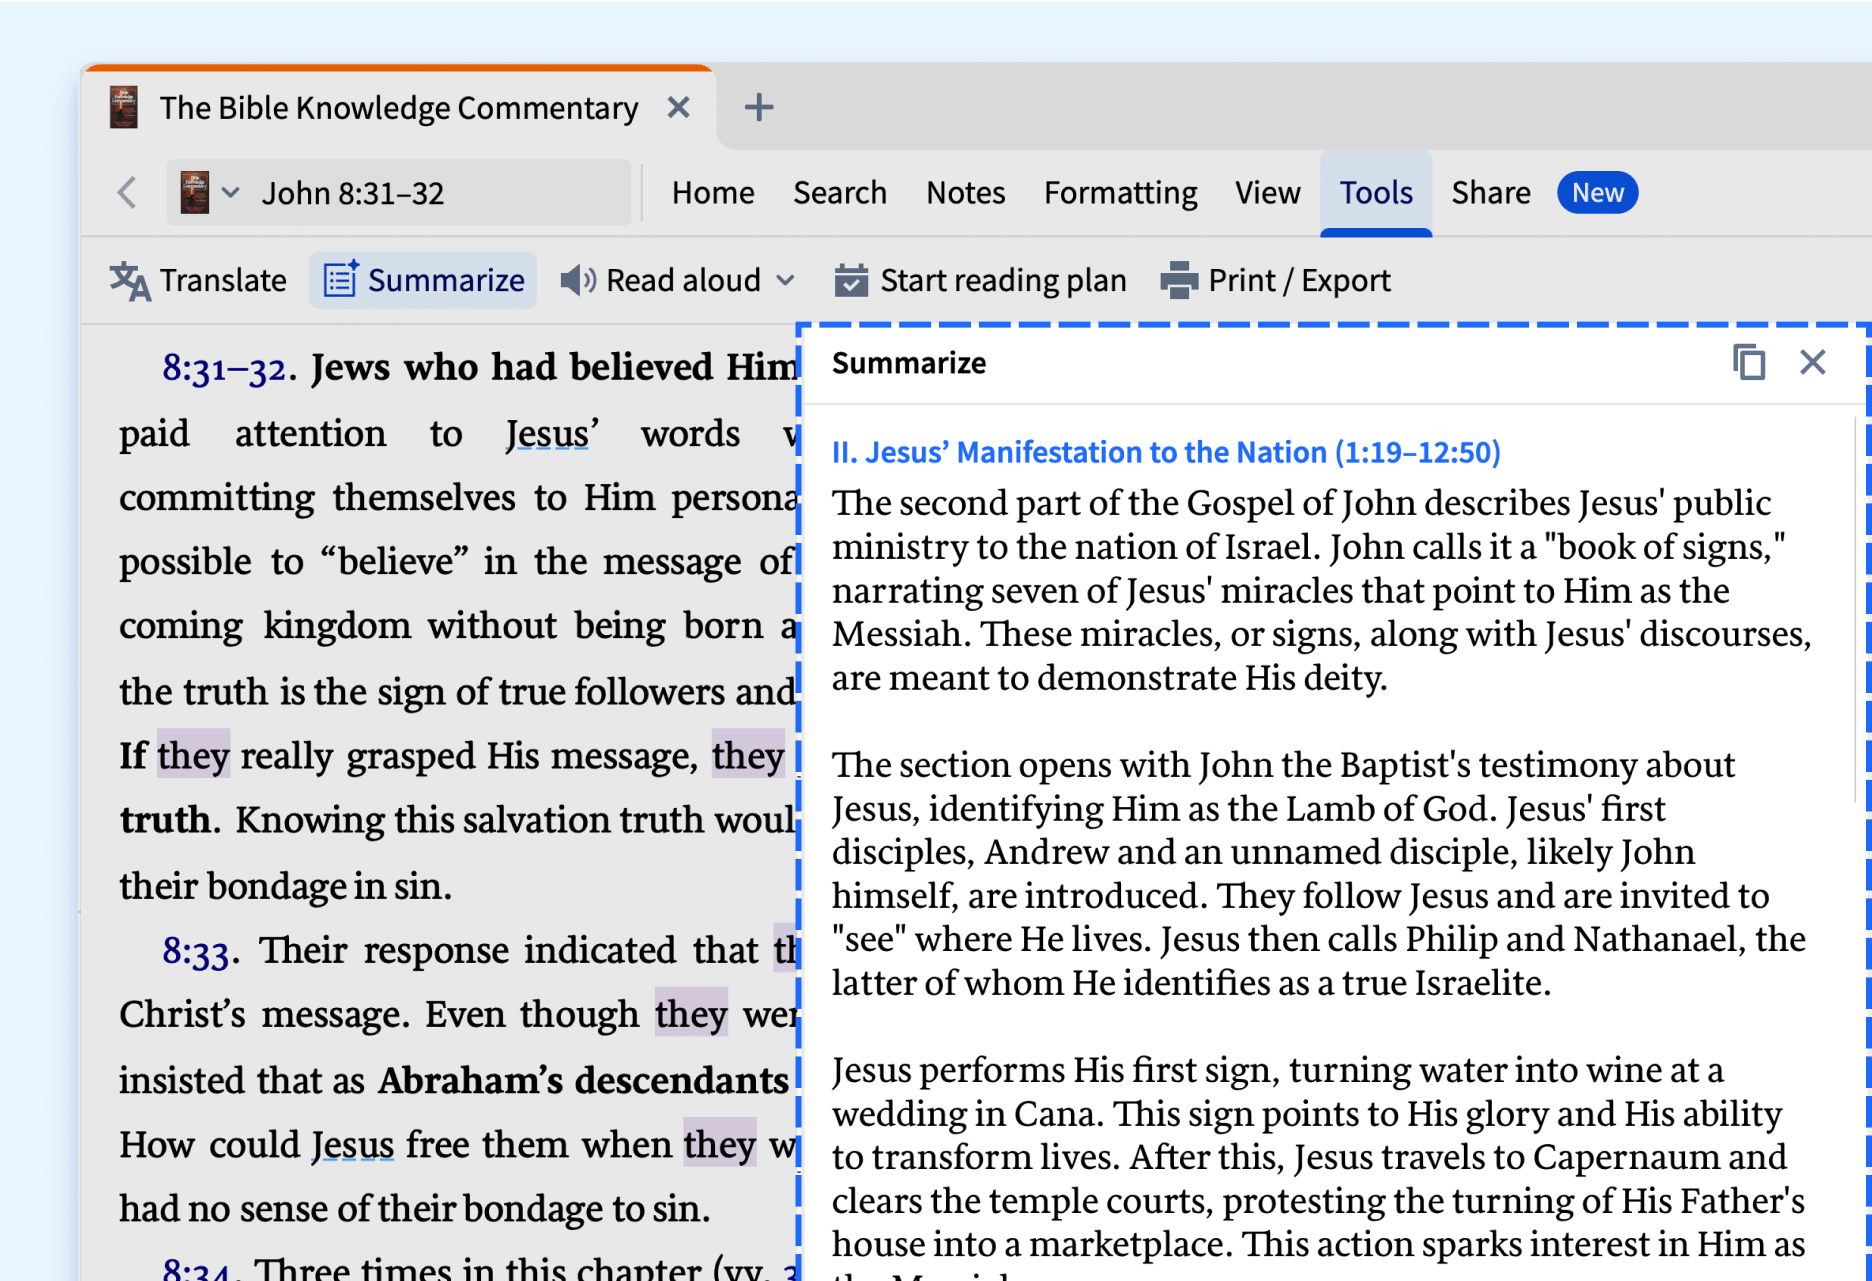Click the New badge
Image resolution: width=1872 pixels, height=1281 pixels.
pos(1597,192)
